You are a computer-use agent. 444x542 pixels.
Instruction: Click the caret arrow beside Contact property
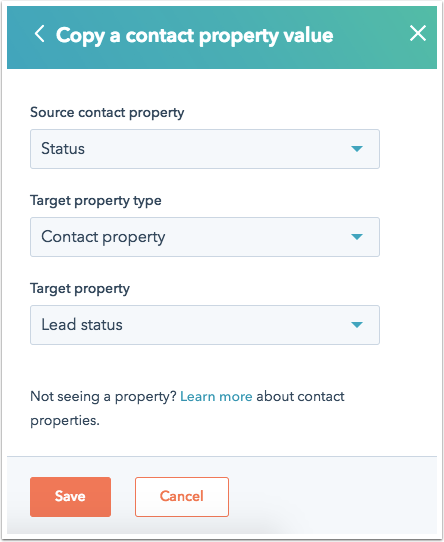coord(357,237)
